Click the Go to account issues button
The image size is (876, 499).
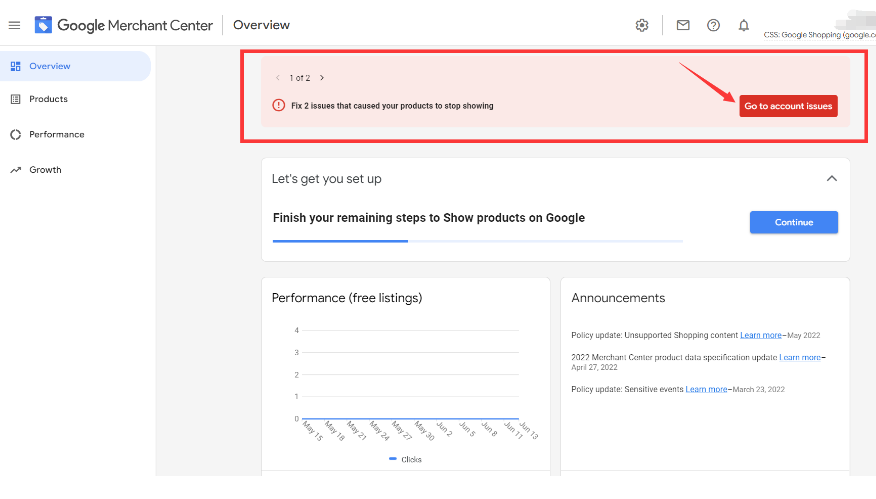(x=788, y=106)
